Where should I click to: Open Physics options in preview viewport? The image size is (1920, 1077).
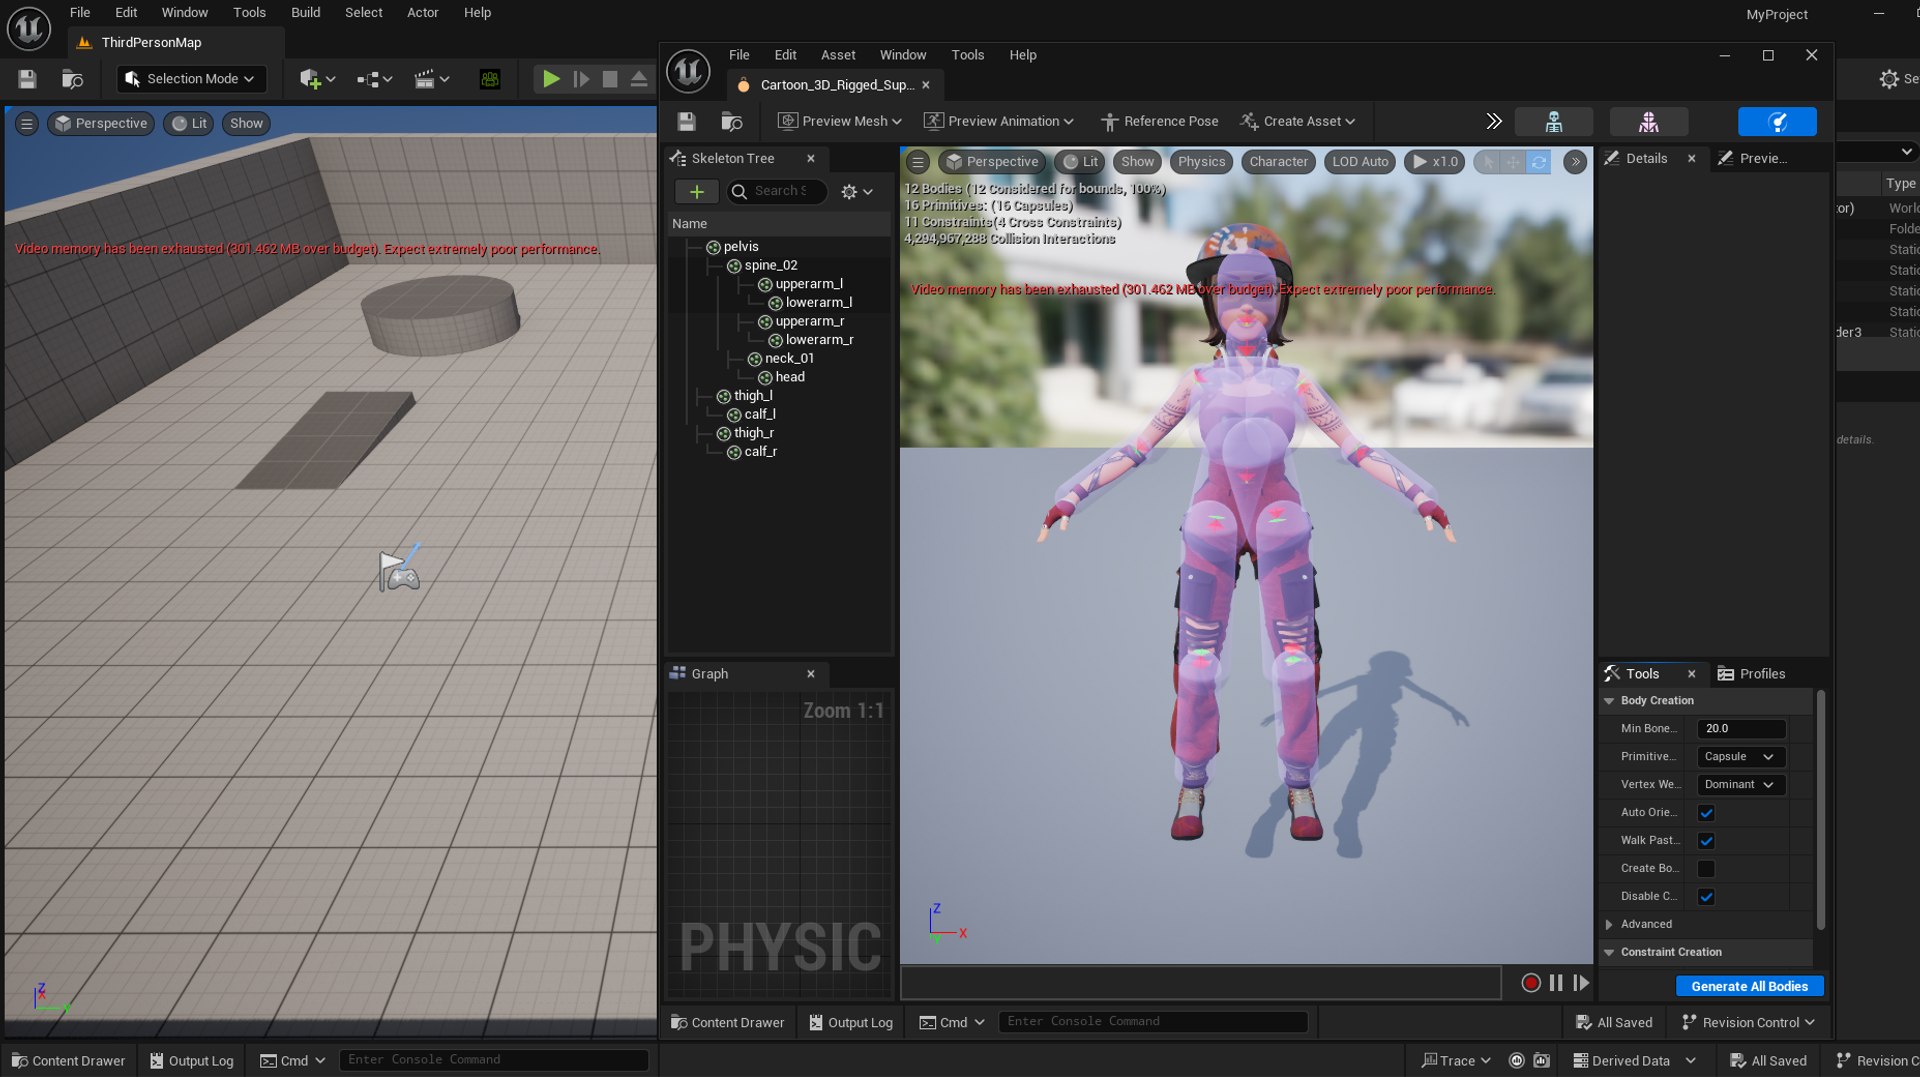click(x=1201, y=161)
